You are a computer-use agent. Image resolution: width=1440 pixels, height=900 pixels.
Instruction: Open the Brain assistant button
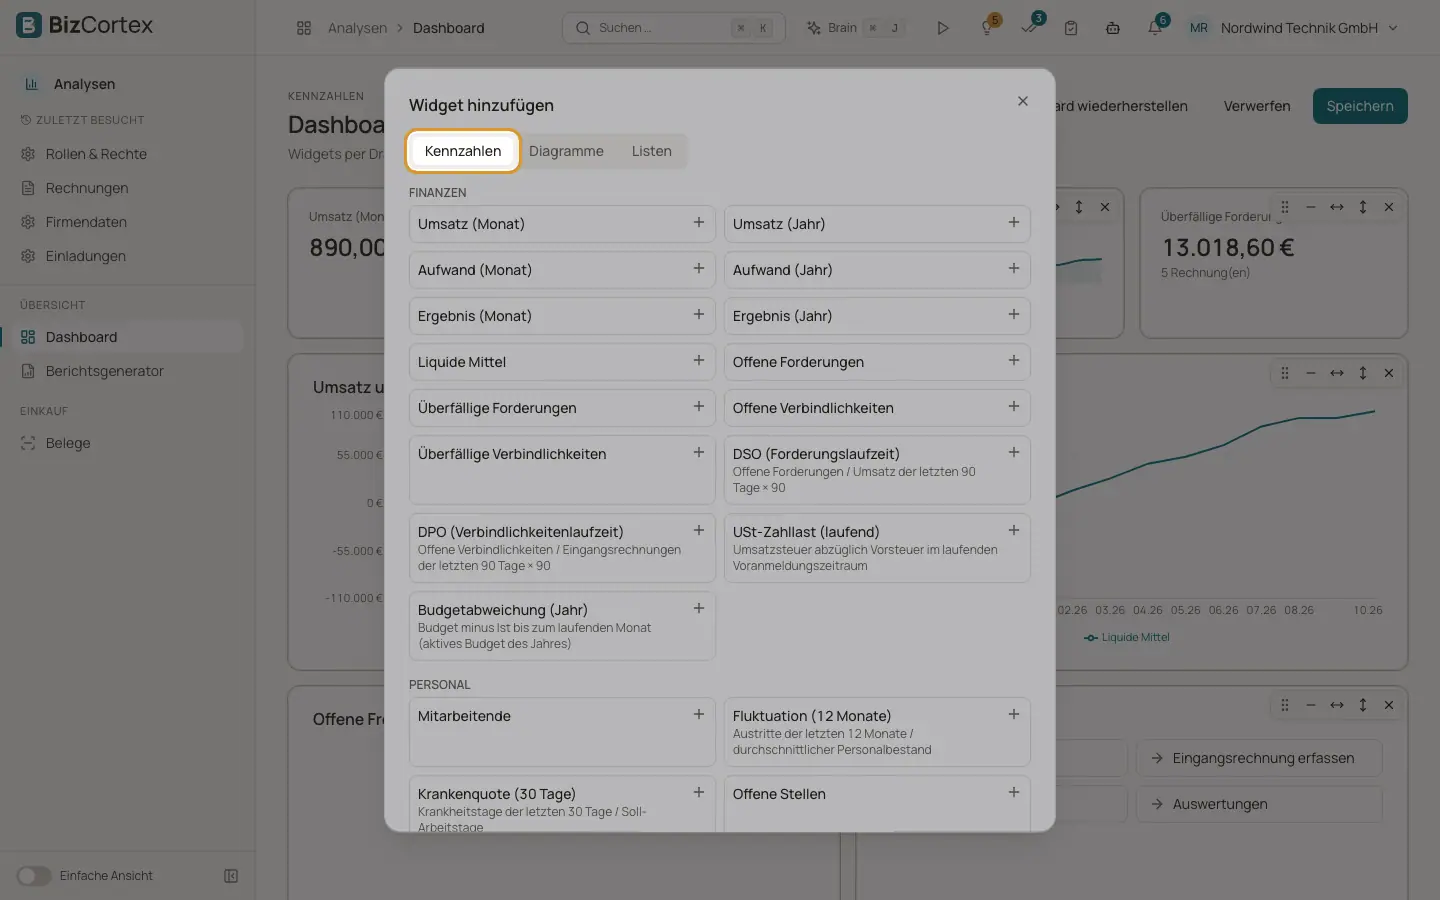pos(856,28)
